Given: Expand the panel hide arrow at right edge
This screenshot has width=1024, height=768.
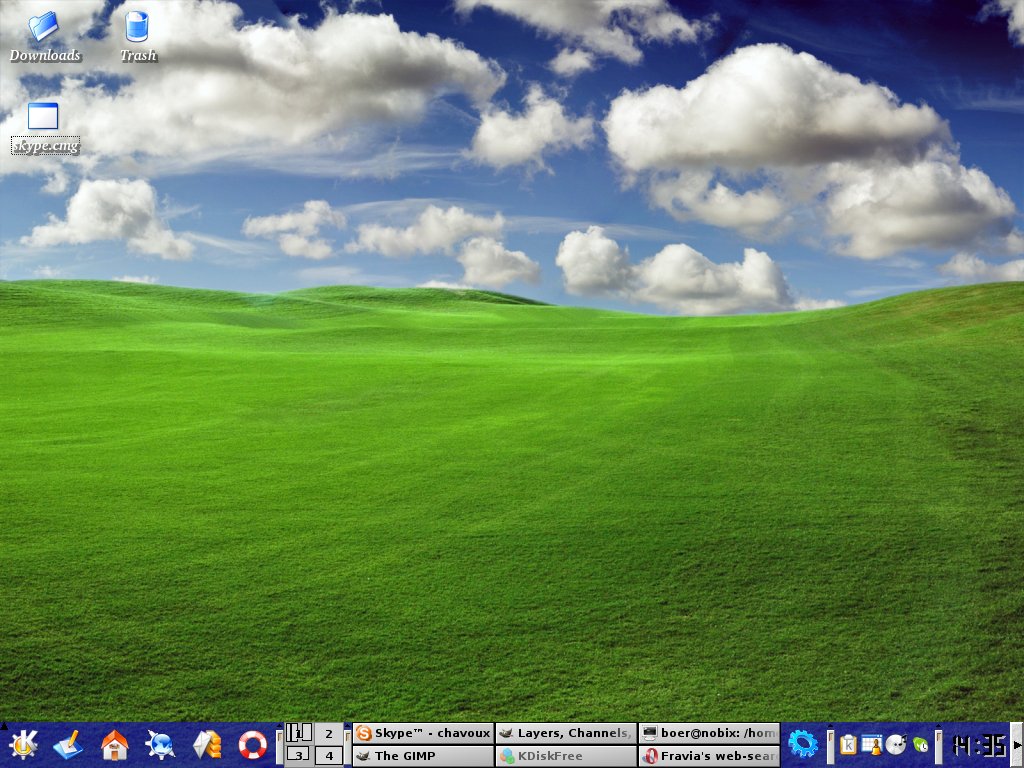Looking at the screenshot, I should tap(1018, 745).
